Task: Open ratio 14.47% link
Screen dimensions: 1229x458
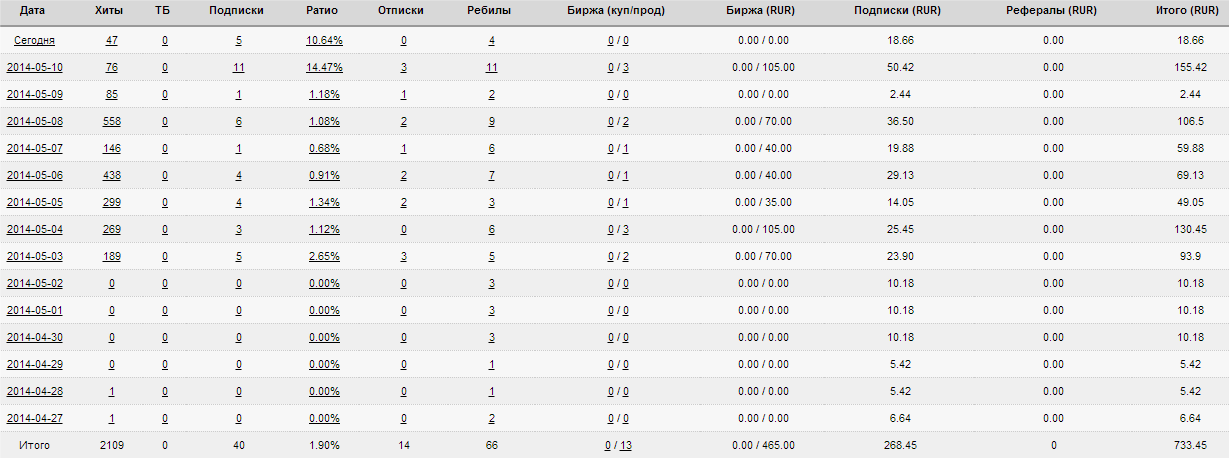Action: pyautogui.click(x=324, y=68)
